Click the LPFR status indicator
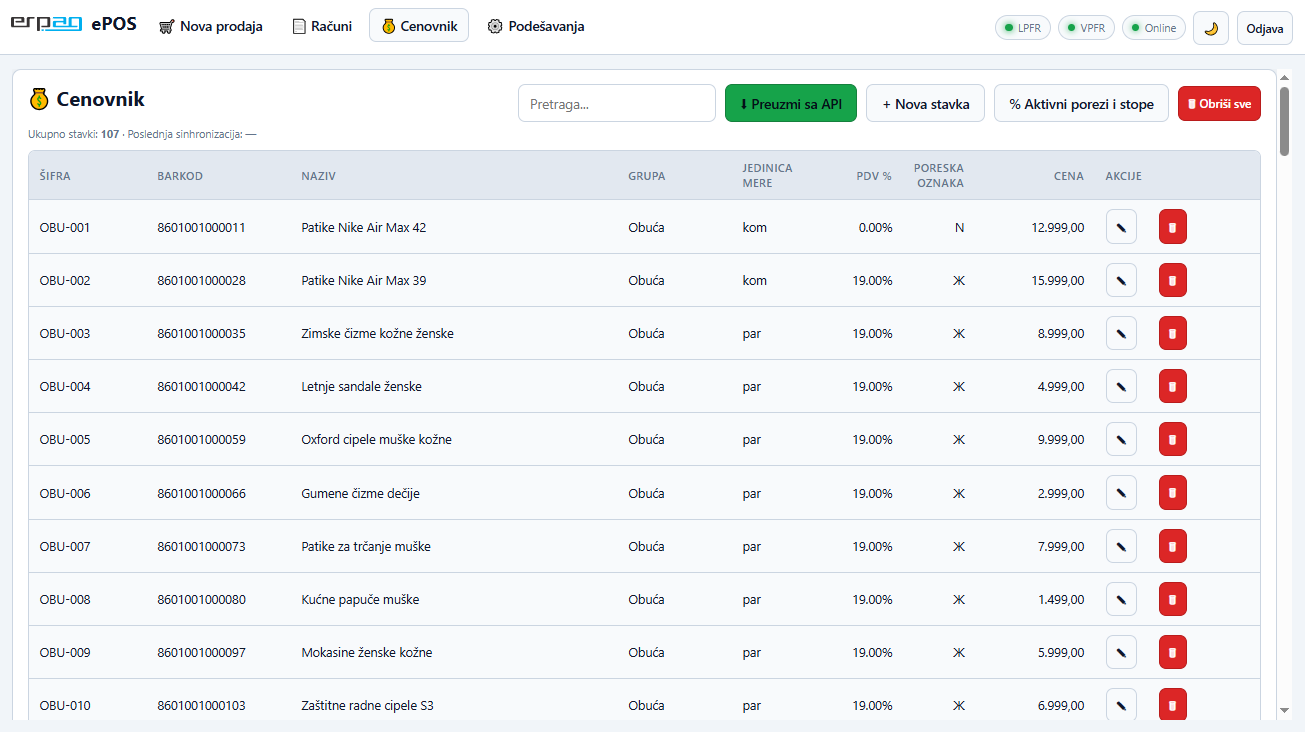This screenshot has height=732, width=1305. [x=1023, y=28]
